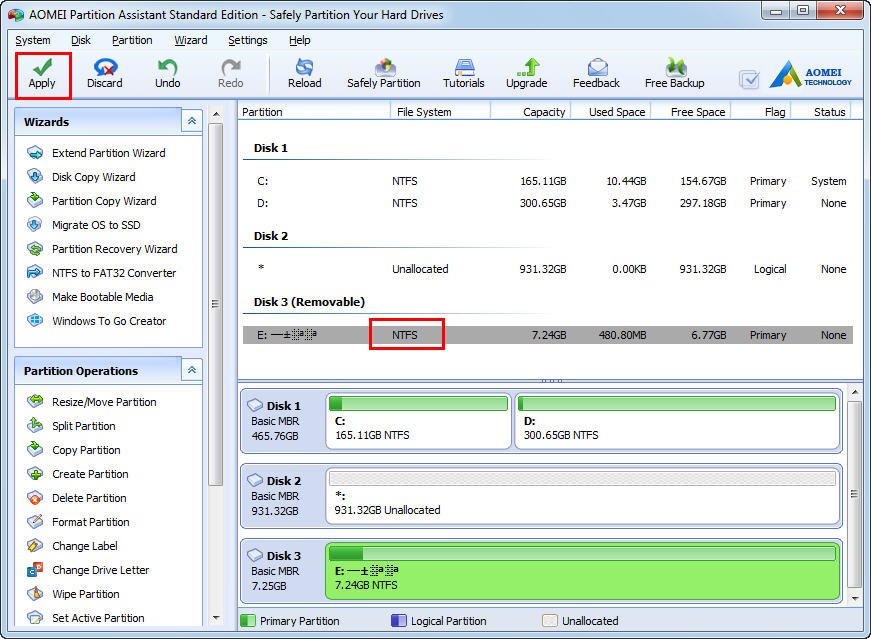
Task: Click the checkmark task icon near logo
Action: [749, 79]
